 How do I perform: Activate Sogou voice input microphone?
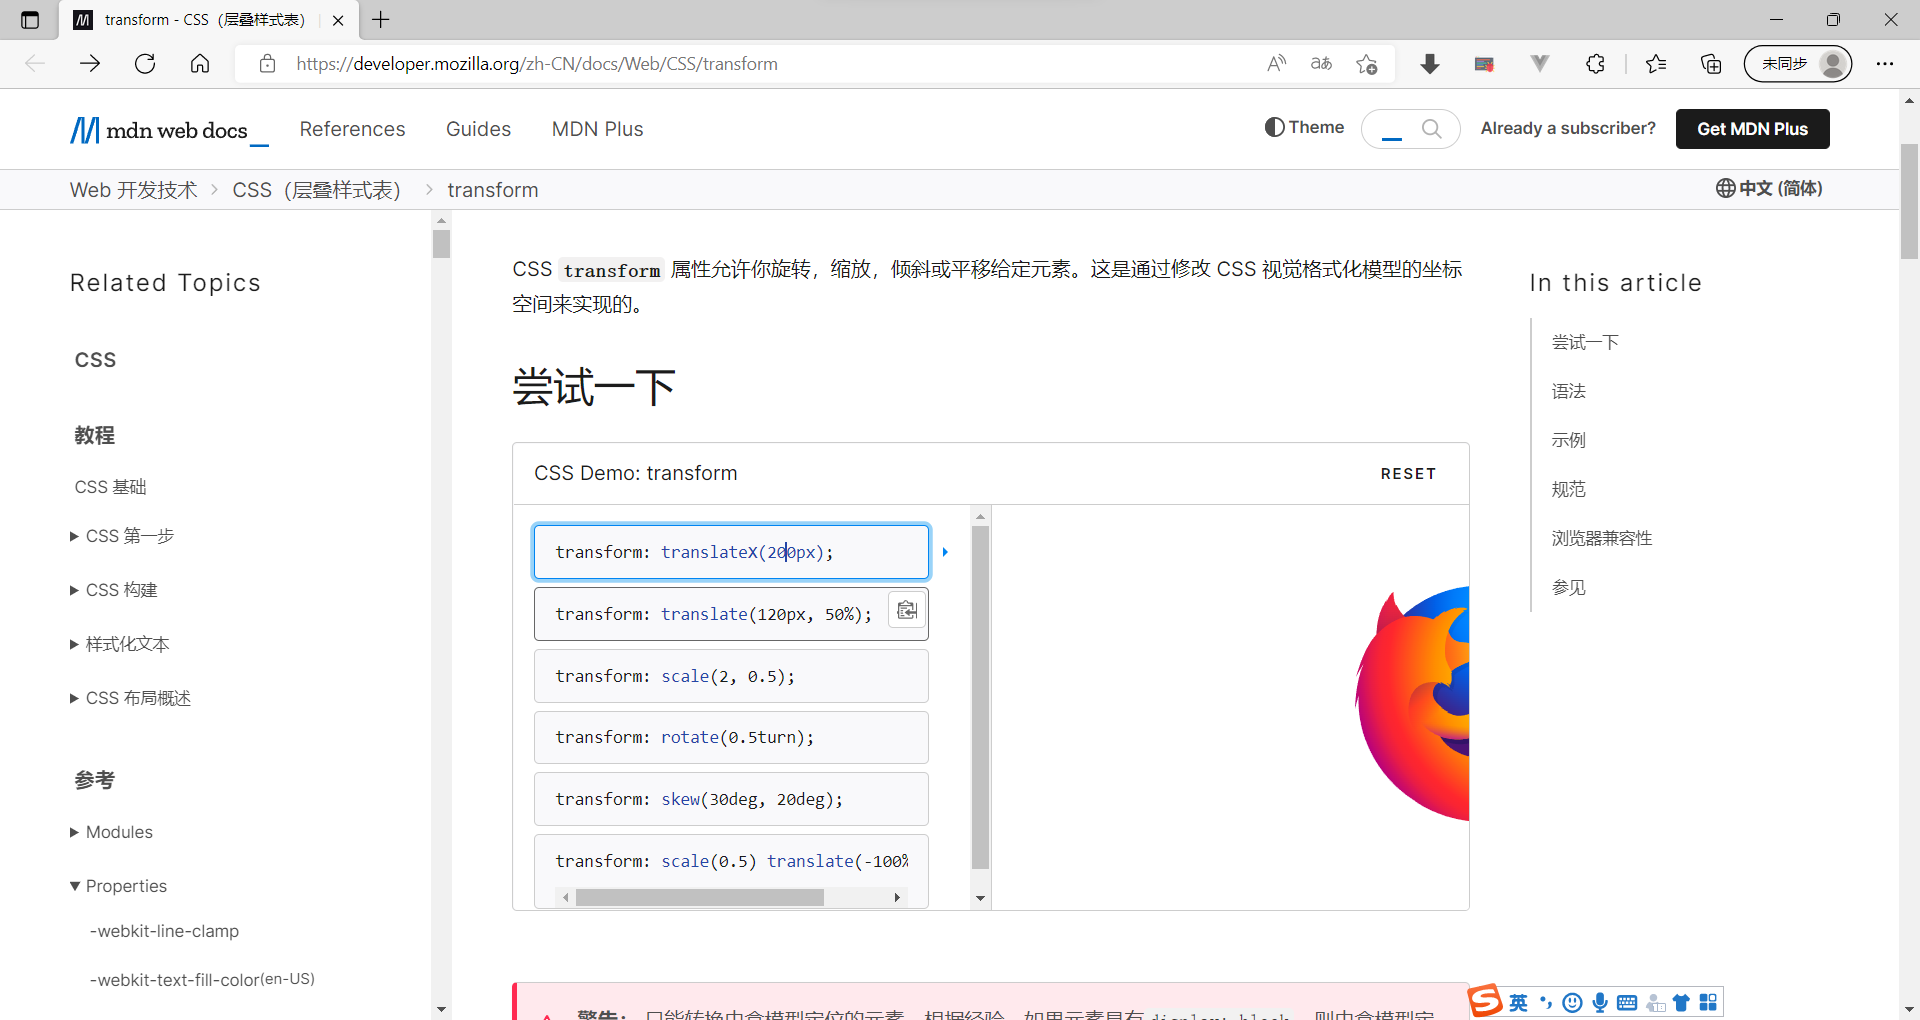[x=1600, y=1002]
